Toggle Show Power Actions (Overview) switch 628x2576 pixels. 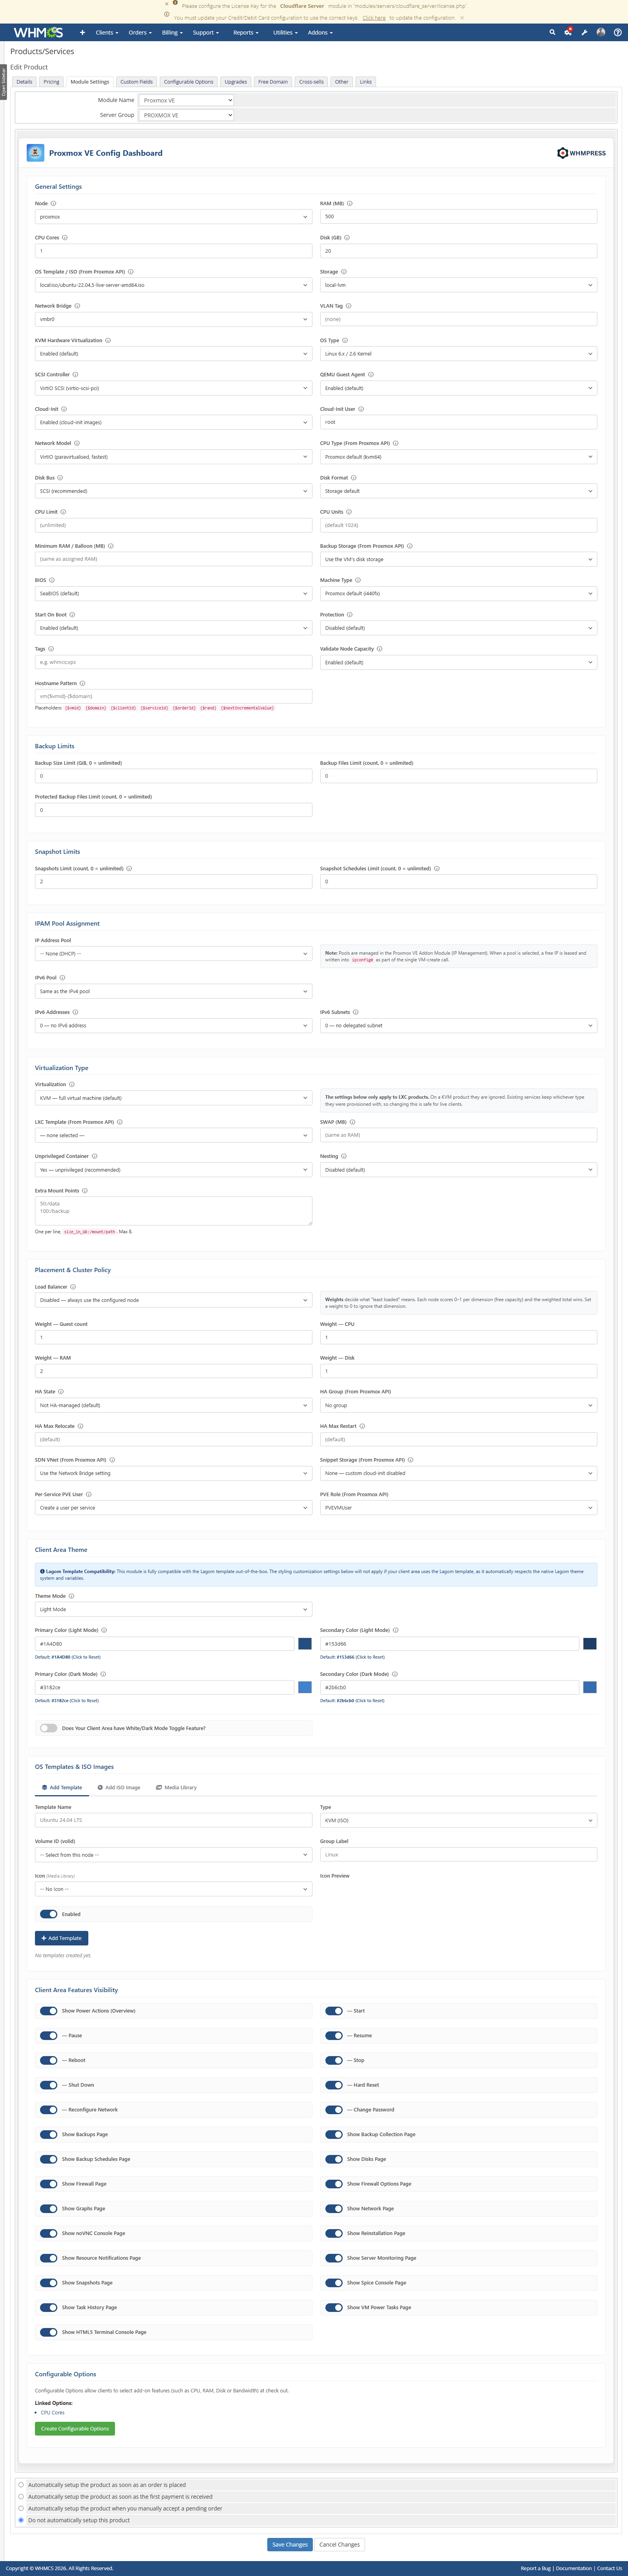click(48, 2011)
